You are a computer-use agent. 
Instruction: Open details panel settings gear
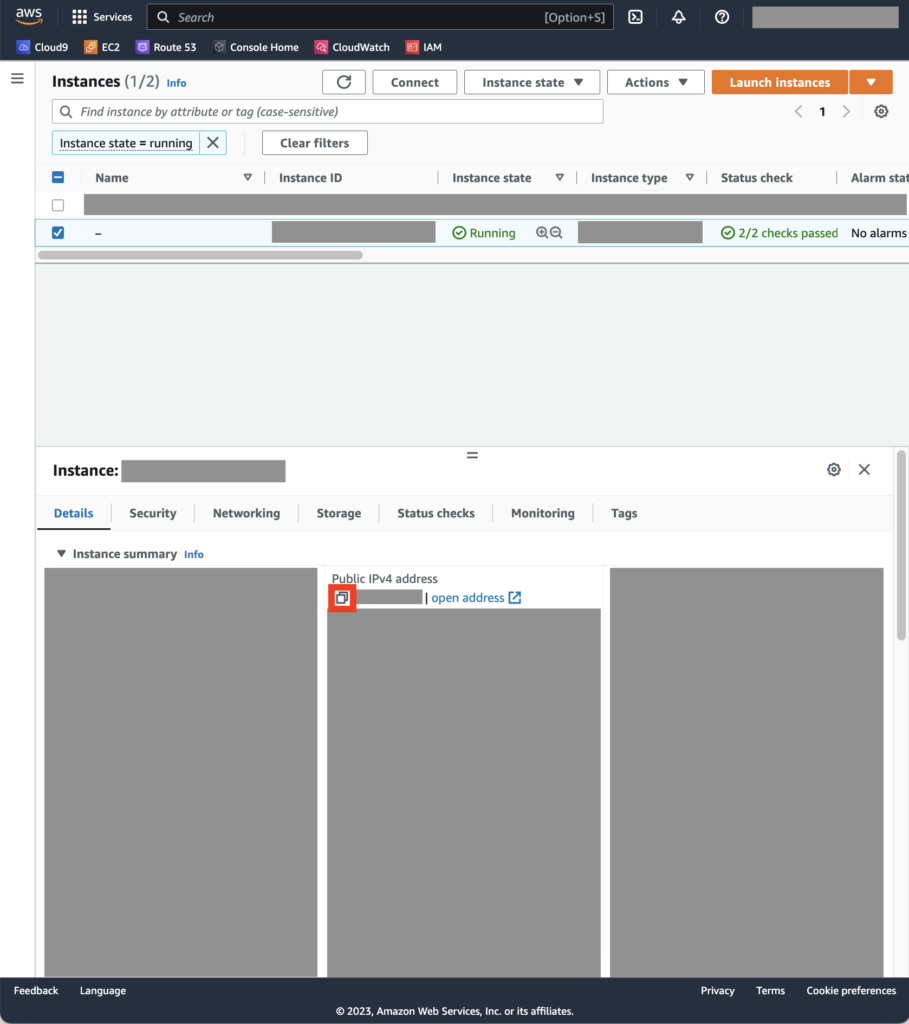tap(834, 470)
